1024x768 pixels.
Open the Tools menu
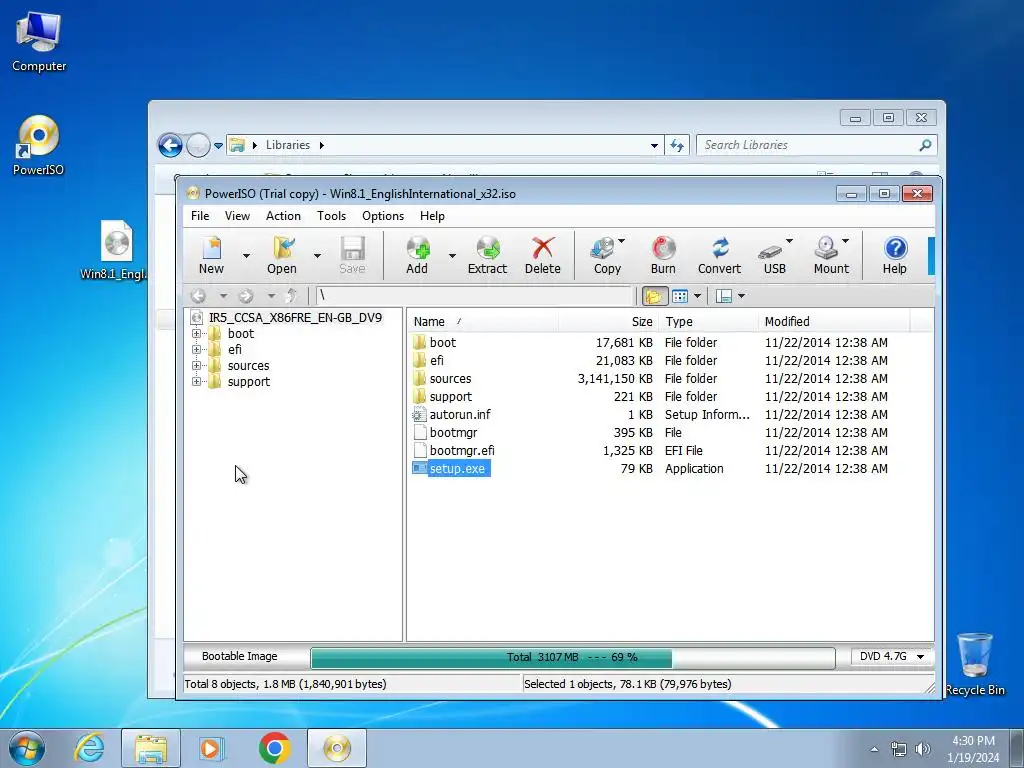[x=332, y=216]
